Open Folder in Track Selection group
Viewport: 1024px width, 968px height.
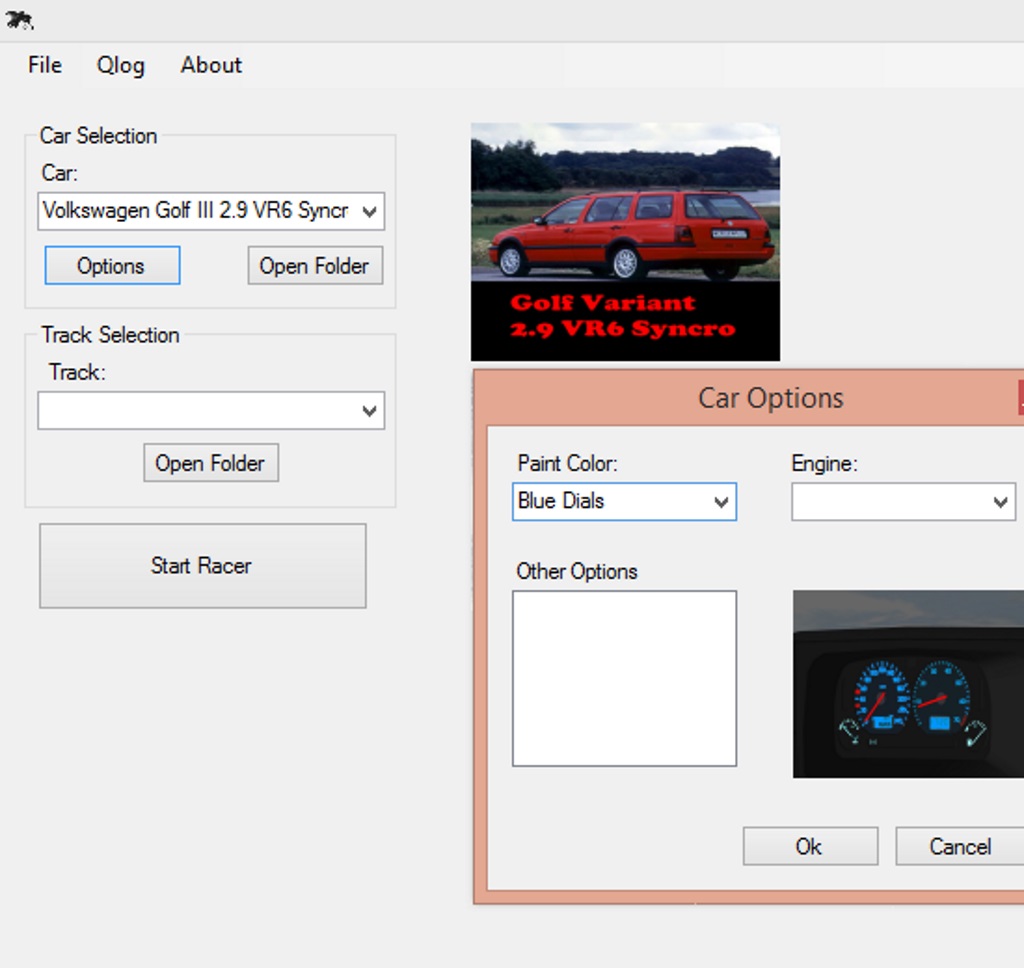pos(211,463)
